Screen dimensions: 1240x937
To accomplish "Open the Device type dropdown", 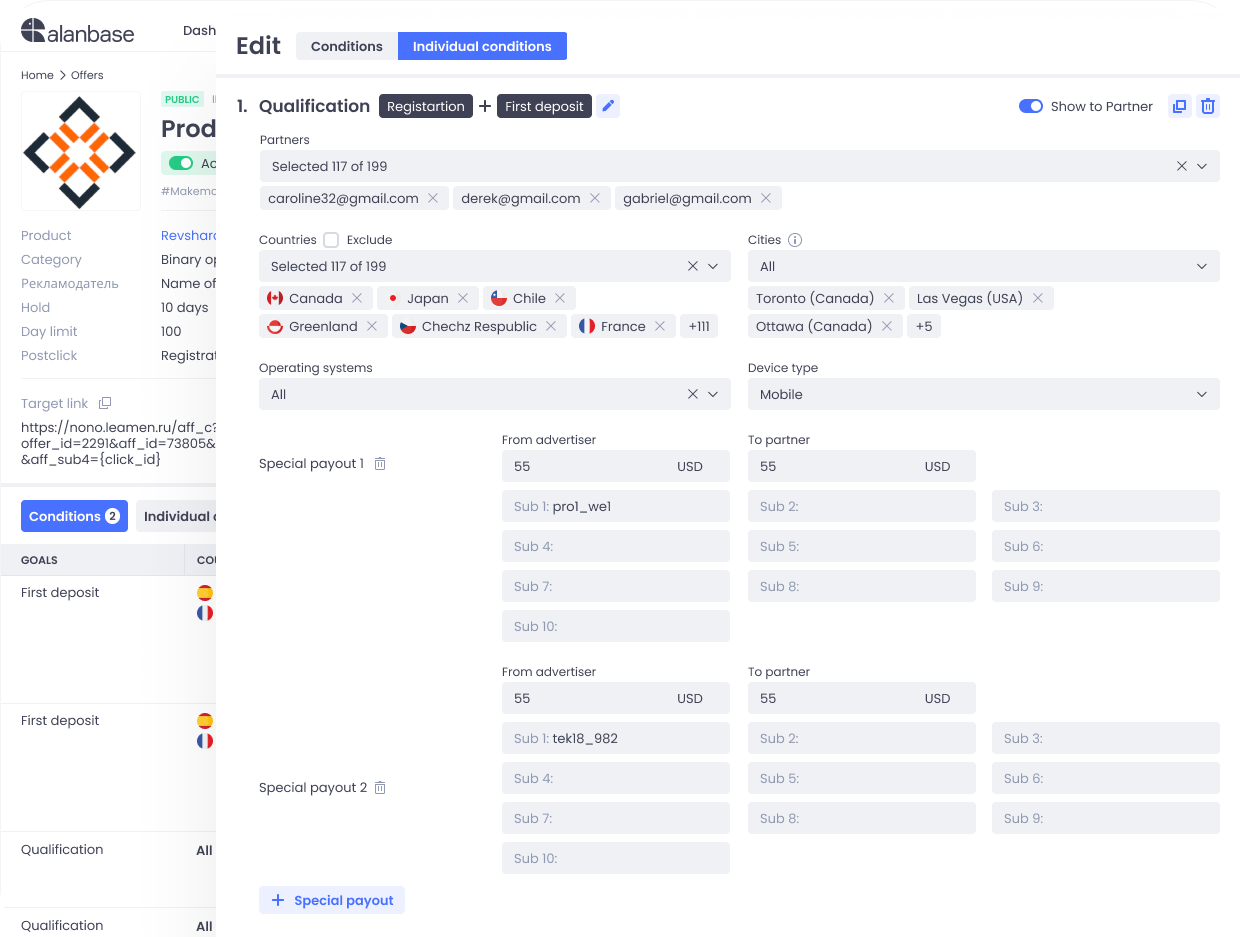I will (x=1202, y=394).
